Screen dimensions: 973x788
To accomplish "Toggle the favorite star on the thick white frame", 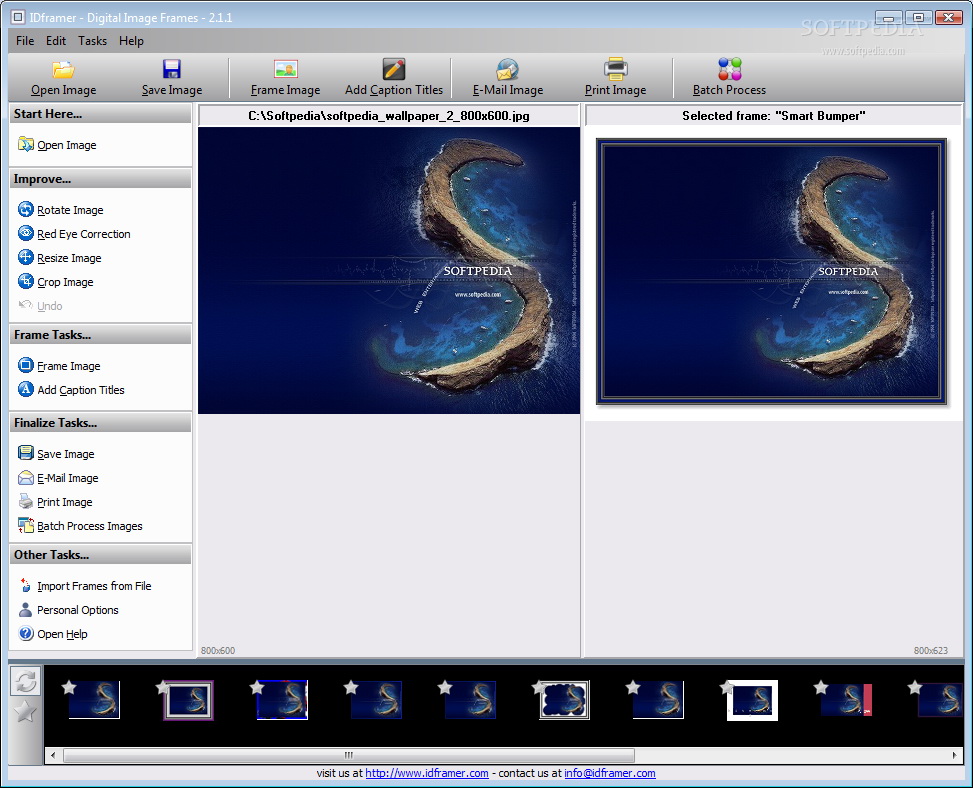I will (x=727, y=687).
